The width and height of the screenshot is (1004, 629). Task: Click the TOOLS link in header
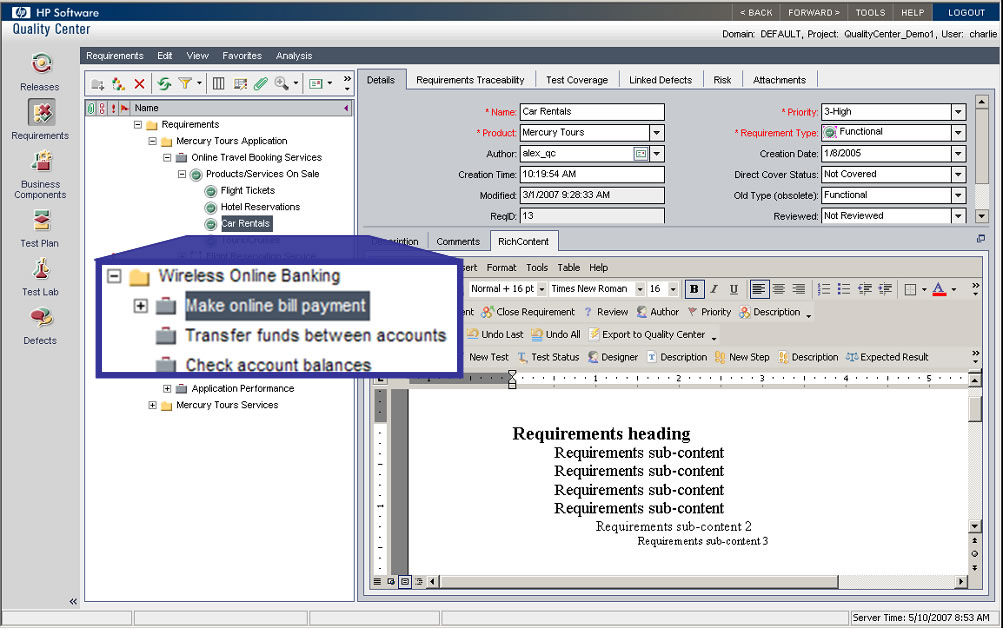tap(870, 12)
